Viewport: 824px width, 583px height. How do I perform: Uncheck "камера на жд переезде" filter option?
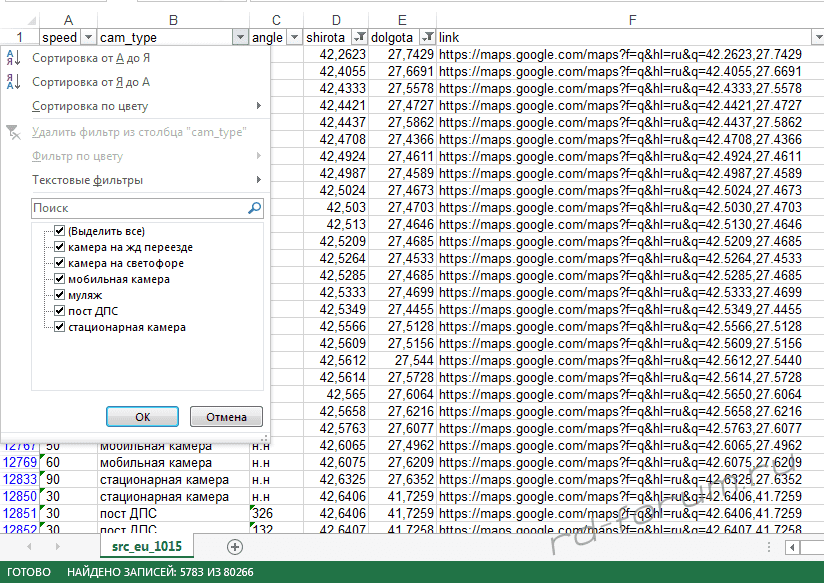(x=59, y=247)
